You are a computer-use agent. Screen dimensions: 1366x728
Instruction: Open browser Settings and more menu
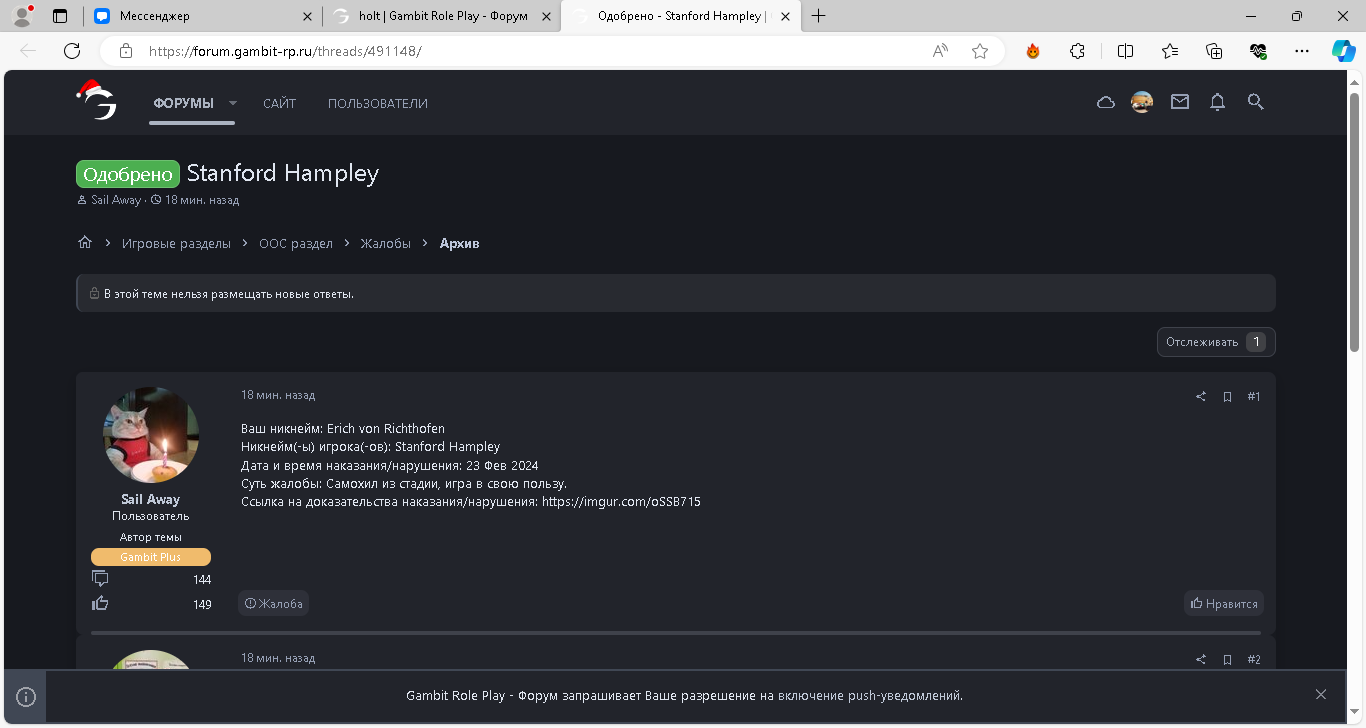(1301, 51)
